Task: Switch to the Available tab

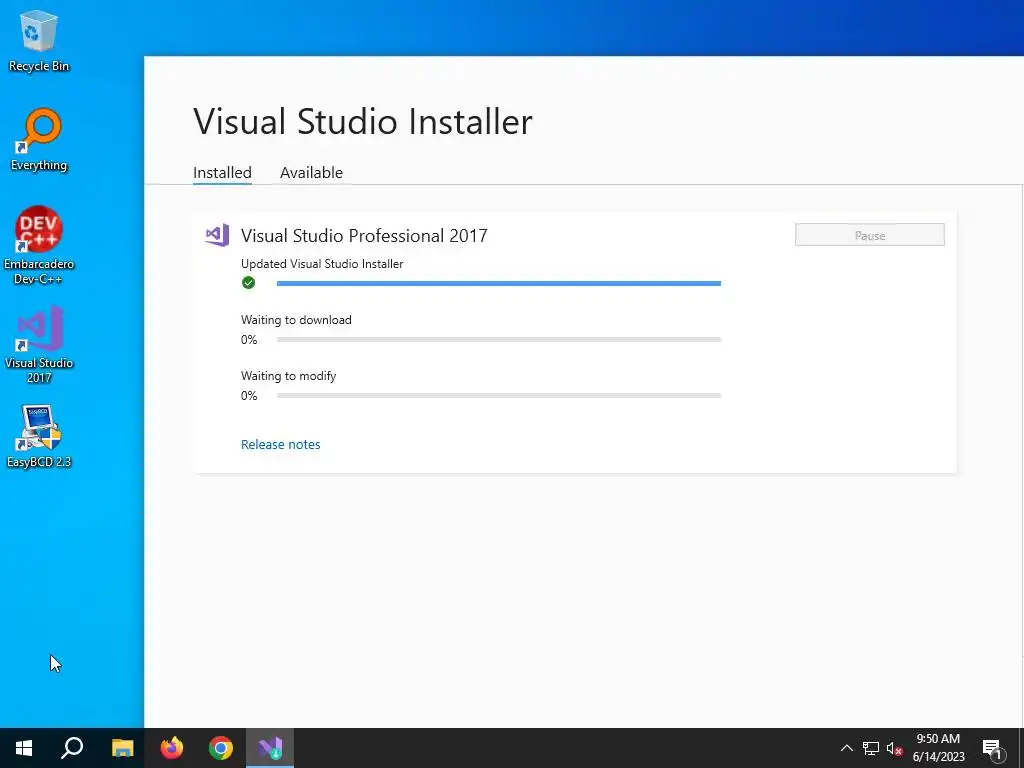Action: (x=311, y=172)
